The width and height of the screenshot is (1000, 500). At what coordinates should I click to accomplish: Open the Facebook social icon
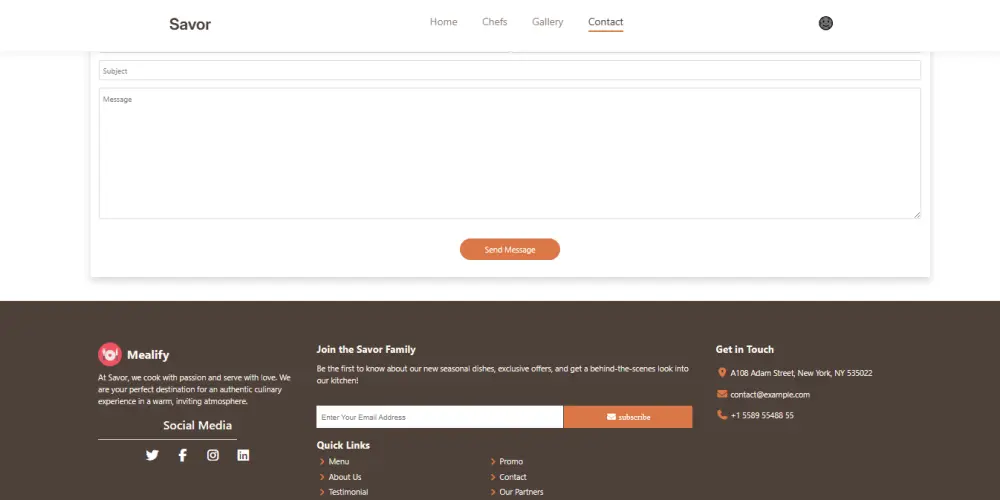(x=182, y=455)
